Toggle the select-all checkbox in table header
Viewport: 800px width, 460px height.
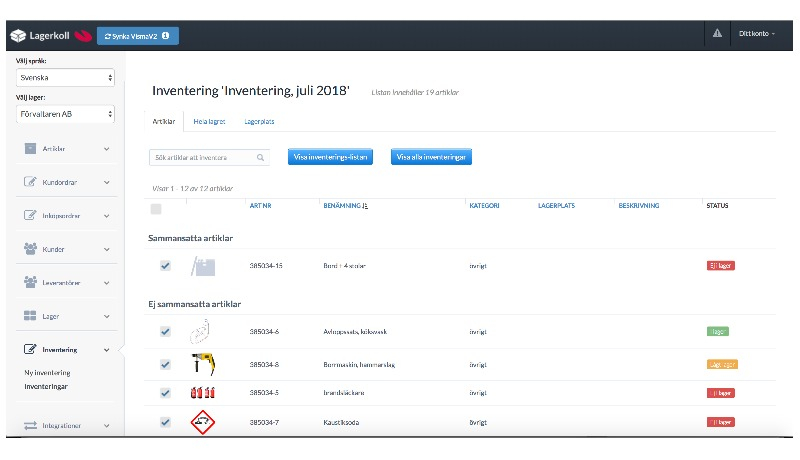tap(156, 209)
